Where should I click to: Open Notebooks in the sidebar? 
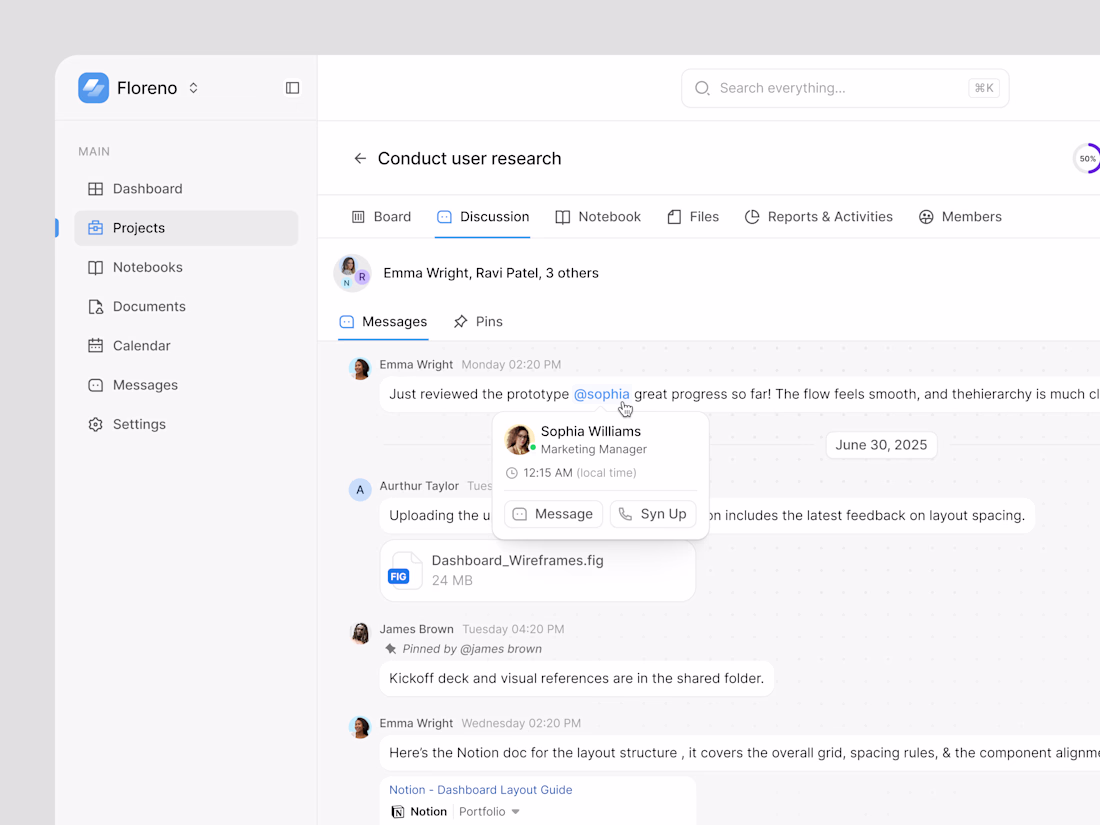click(186, 267)
